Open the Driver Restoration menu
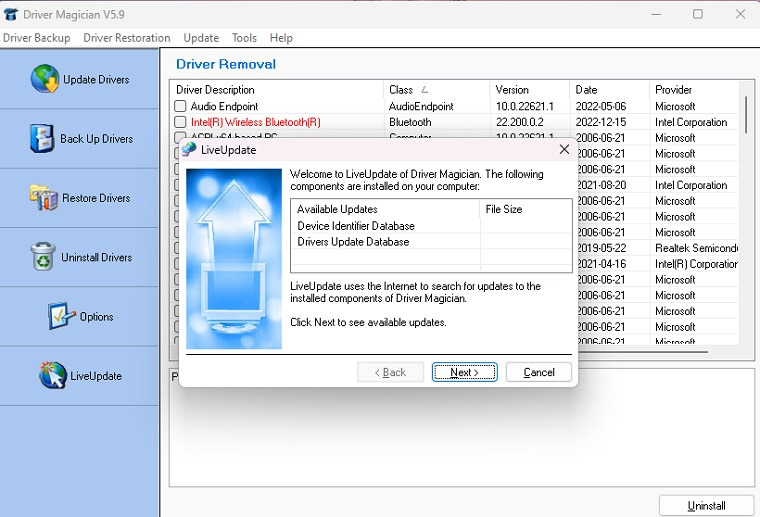Screen dimensions: 760x517 click(x=127, y=38)
